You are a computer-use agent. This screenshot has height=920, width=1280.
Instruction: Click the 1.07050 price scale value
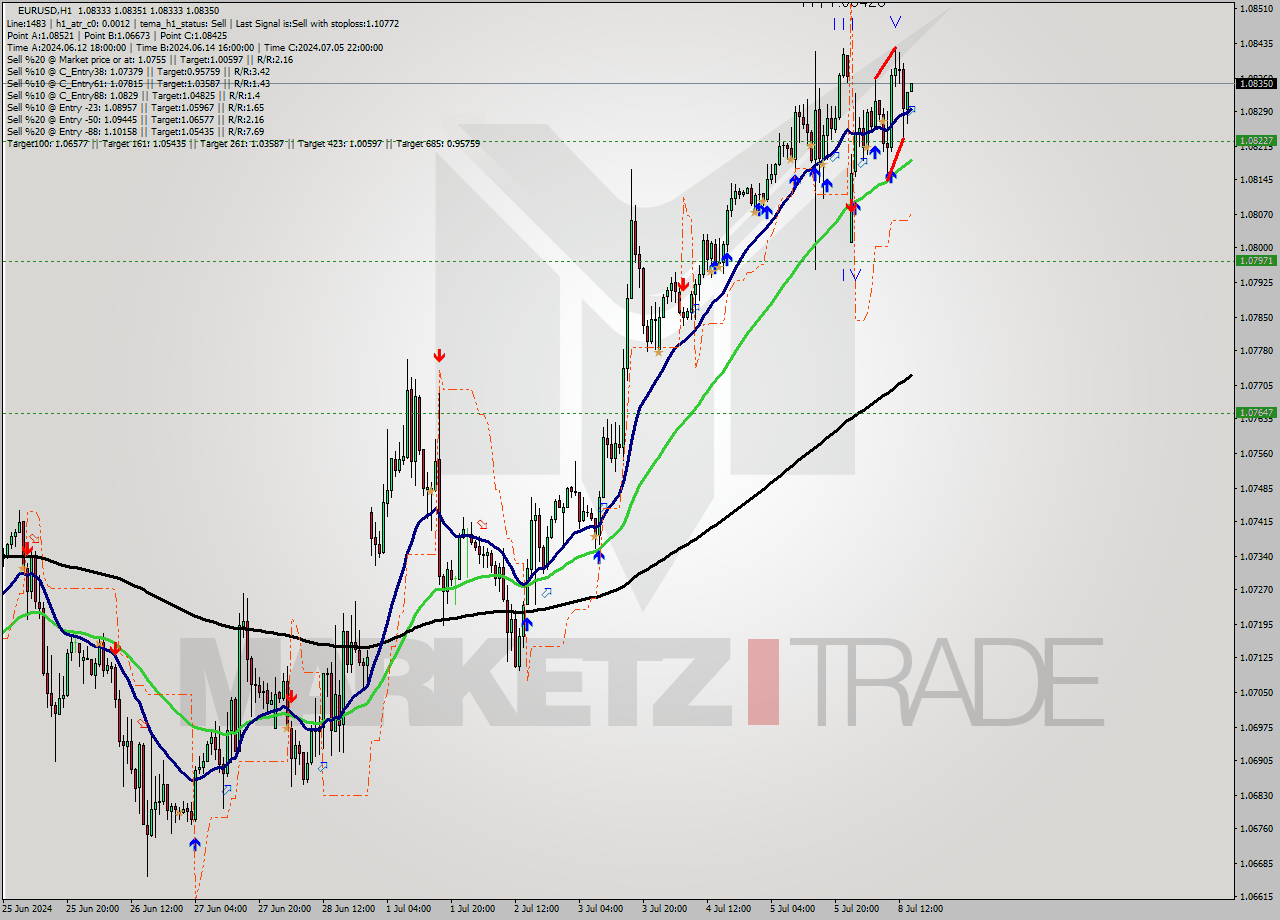(x=1255, y=692)
